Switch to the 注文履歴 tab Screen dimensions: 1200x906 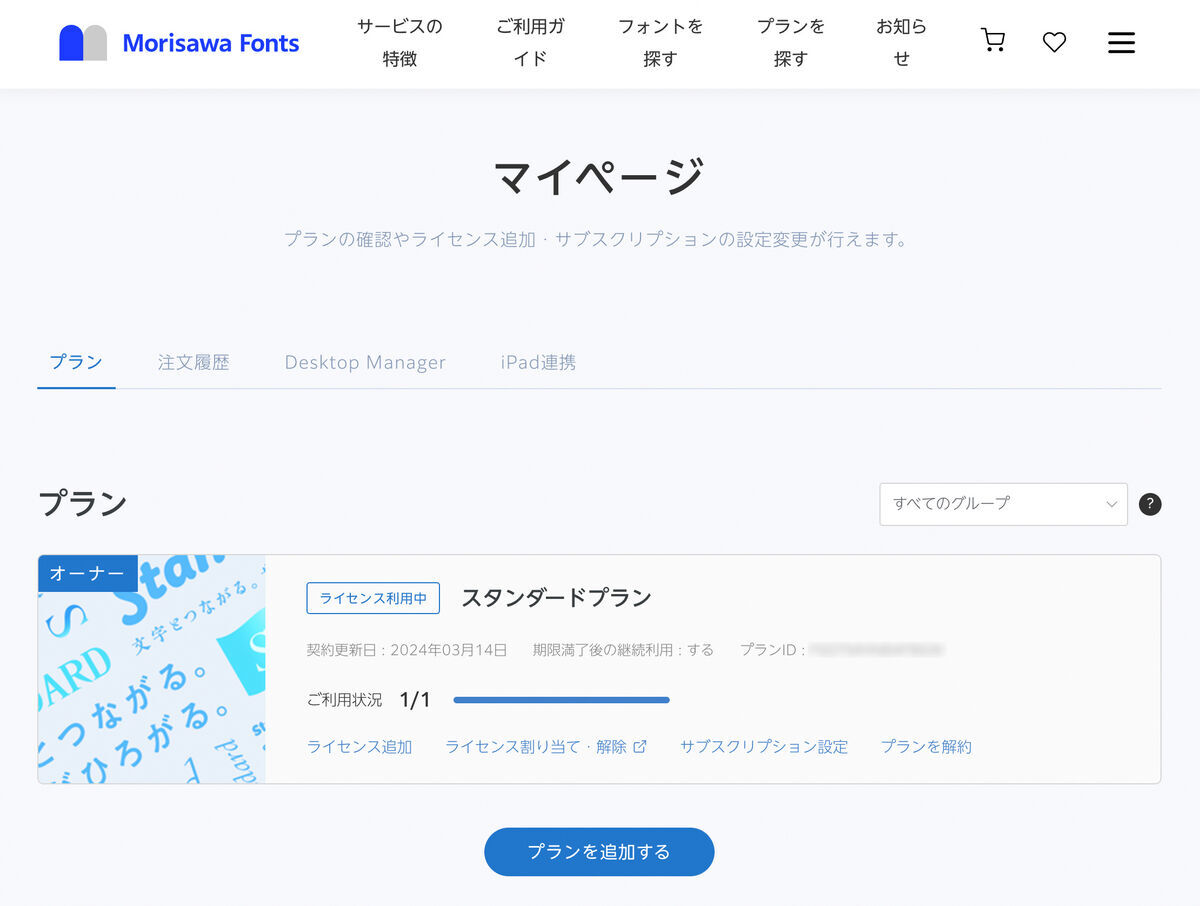pos(193,363)
